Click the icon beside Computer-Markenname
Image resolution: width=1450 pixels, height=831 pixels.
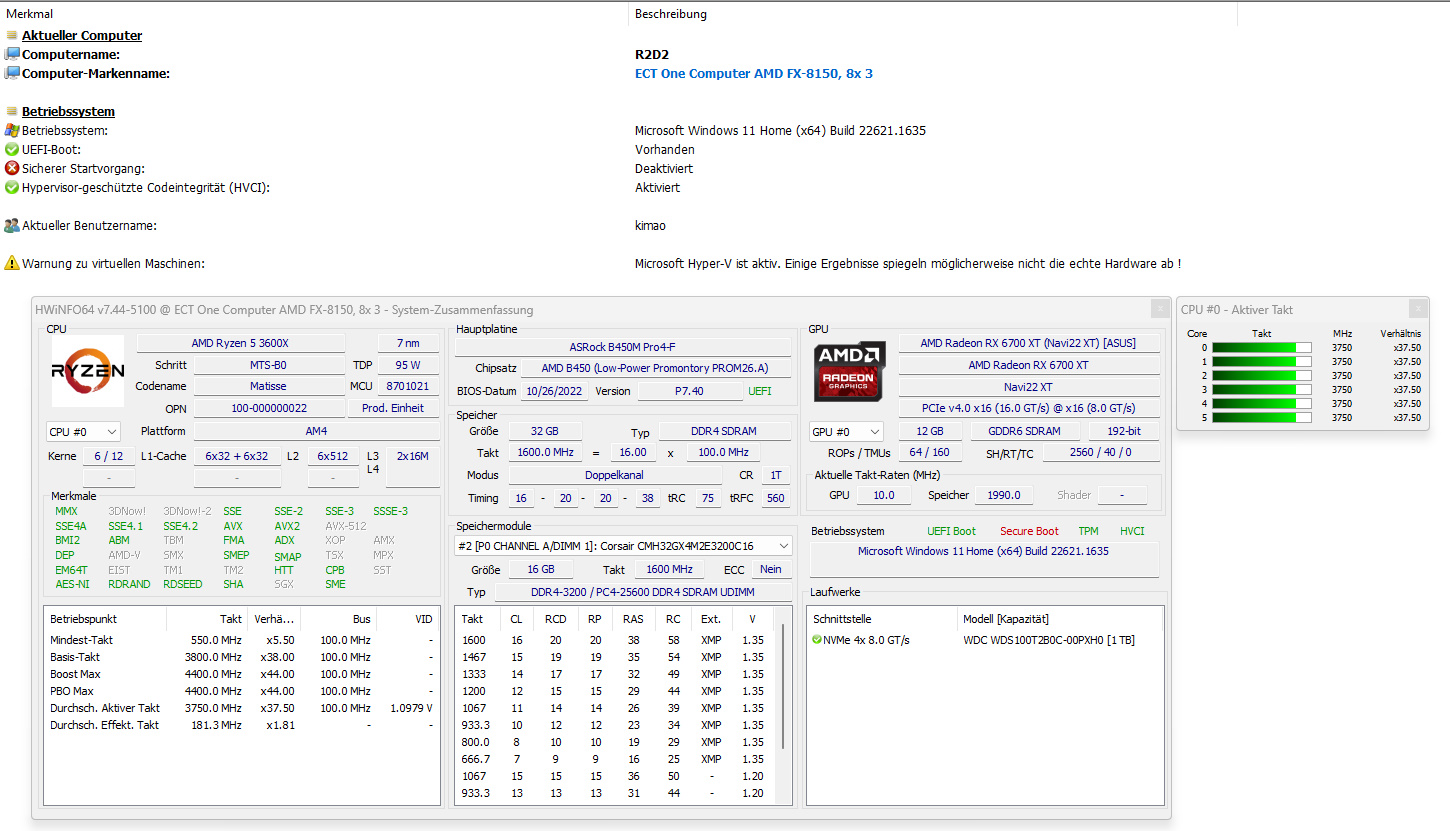tap(12, 73)
